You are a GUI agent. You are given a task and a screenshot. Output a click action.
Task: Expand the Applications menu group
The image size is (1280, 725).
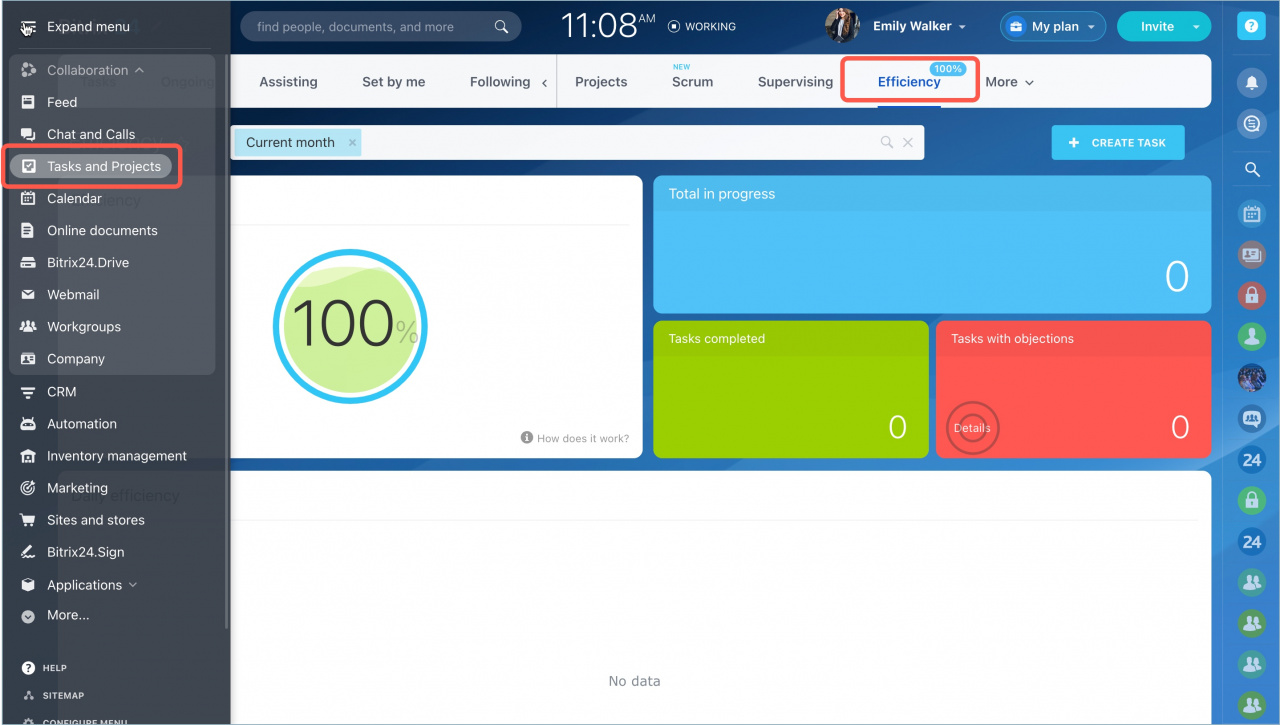(x=92, y=585)
